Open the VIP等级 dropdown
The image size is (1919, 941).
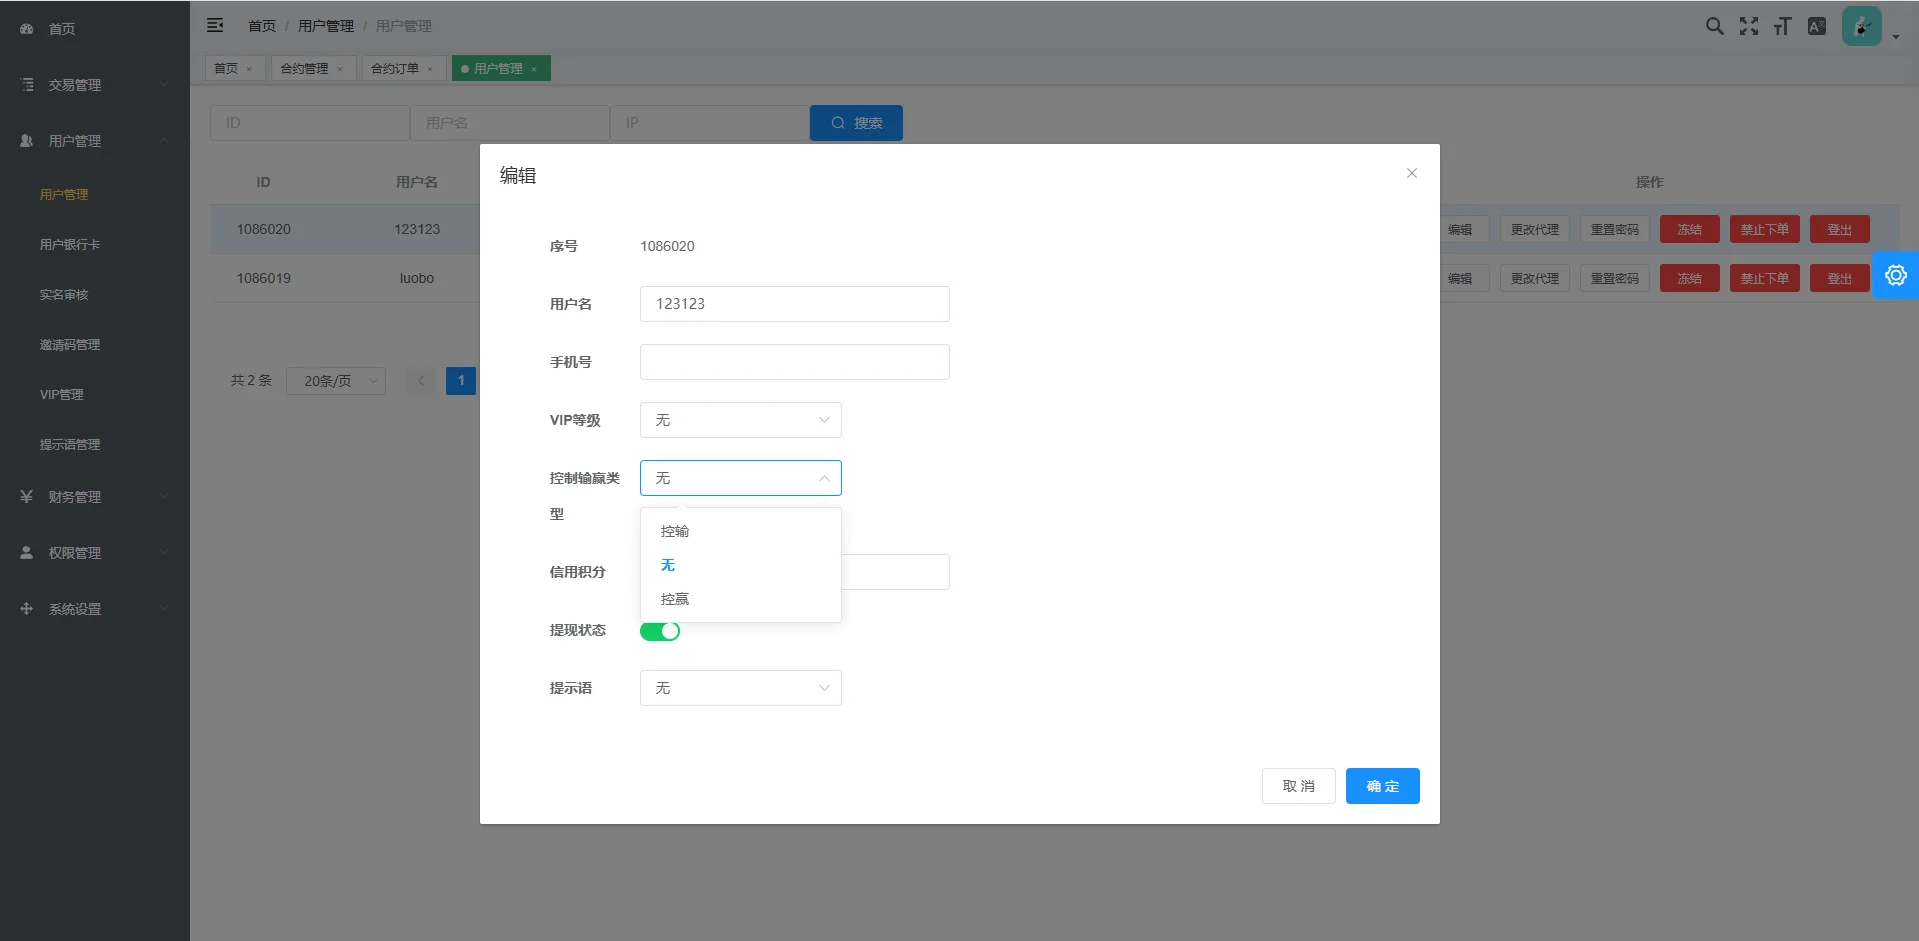740,420
